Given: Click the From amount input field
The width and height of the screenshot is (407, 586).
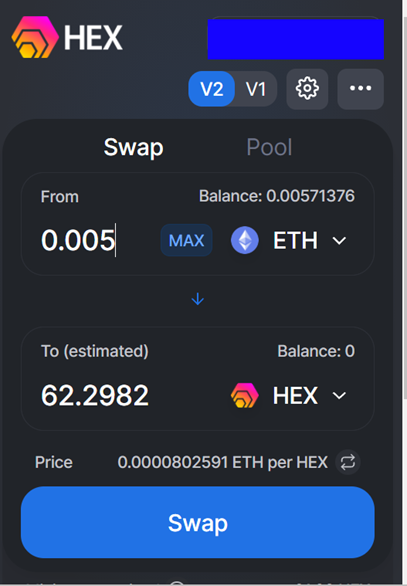Looking at the screenshot, I should [97, 240].
